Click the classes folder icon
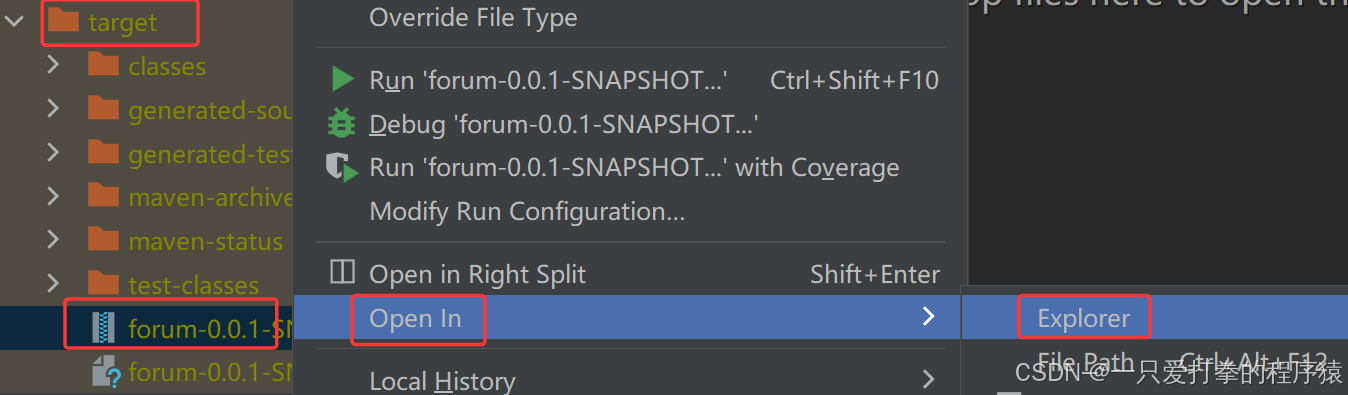Viewport: 1348px width, 395px height. [103, 66]
